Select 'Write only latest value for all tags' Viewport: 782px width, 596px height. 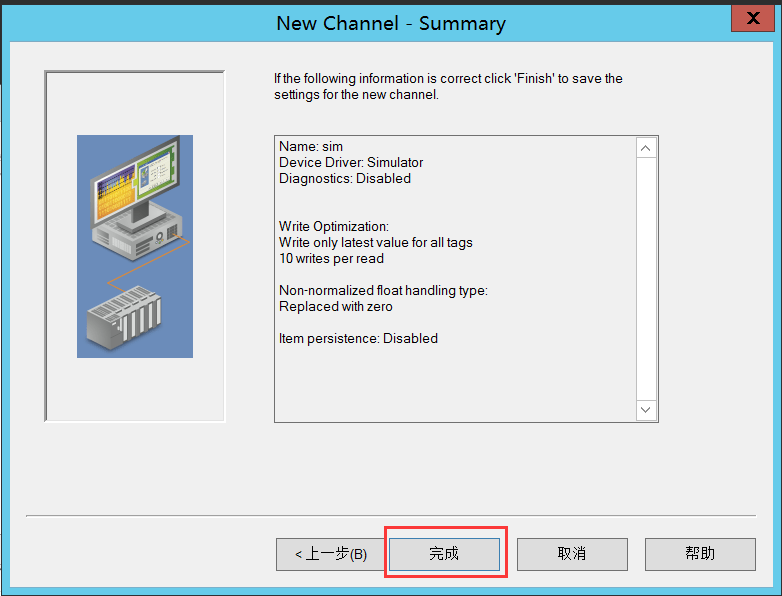[376, 243]
